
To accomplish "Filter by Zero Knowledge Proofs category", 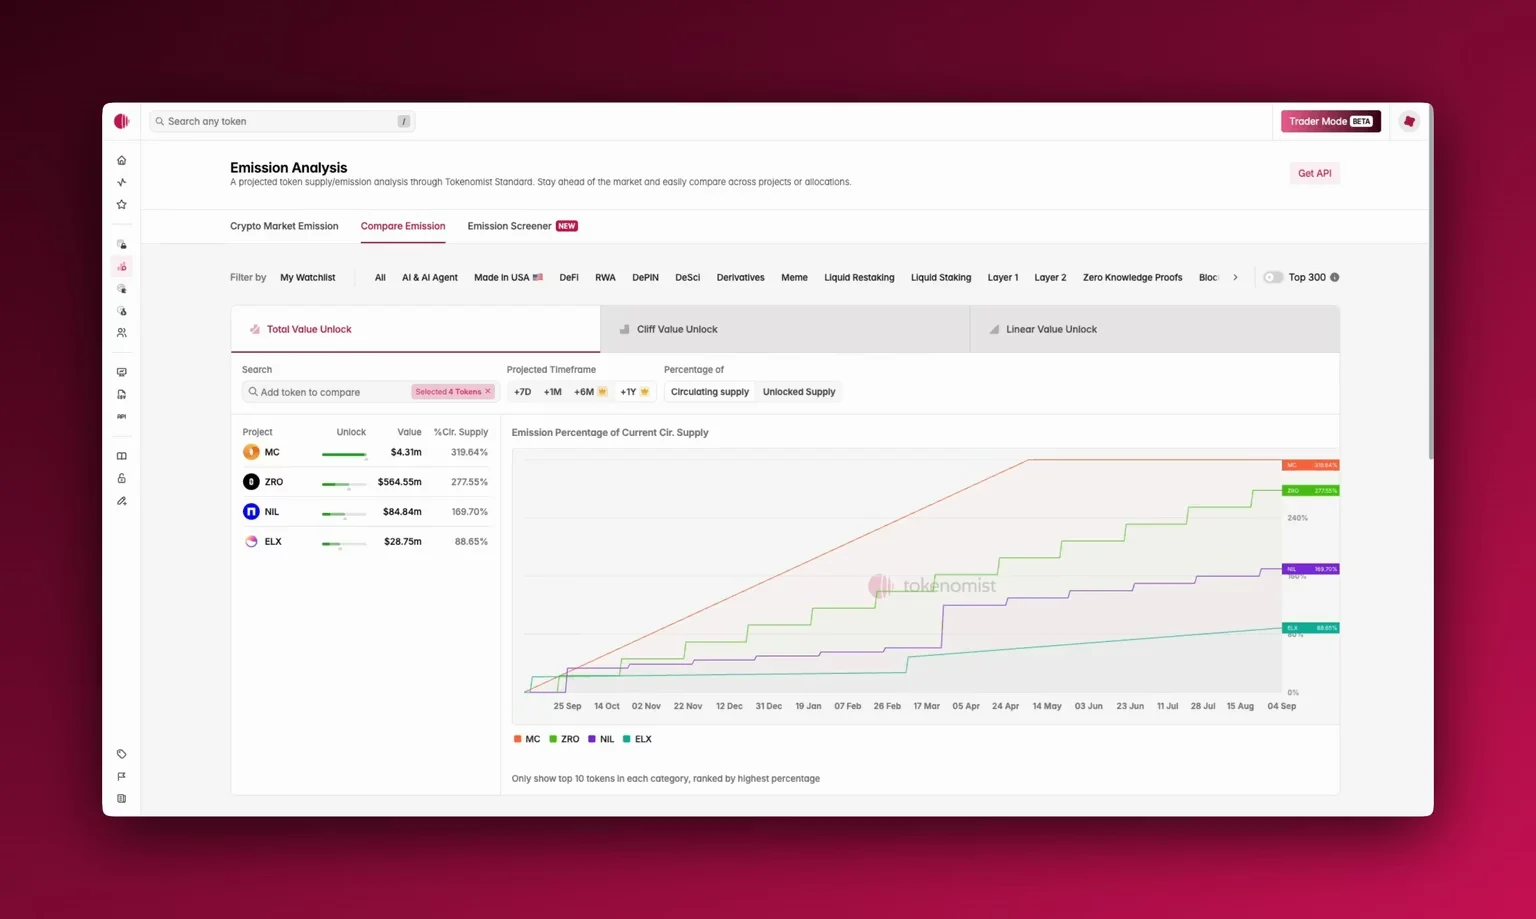I will tap(1132, 277).
